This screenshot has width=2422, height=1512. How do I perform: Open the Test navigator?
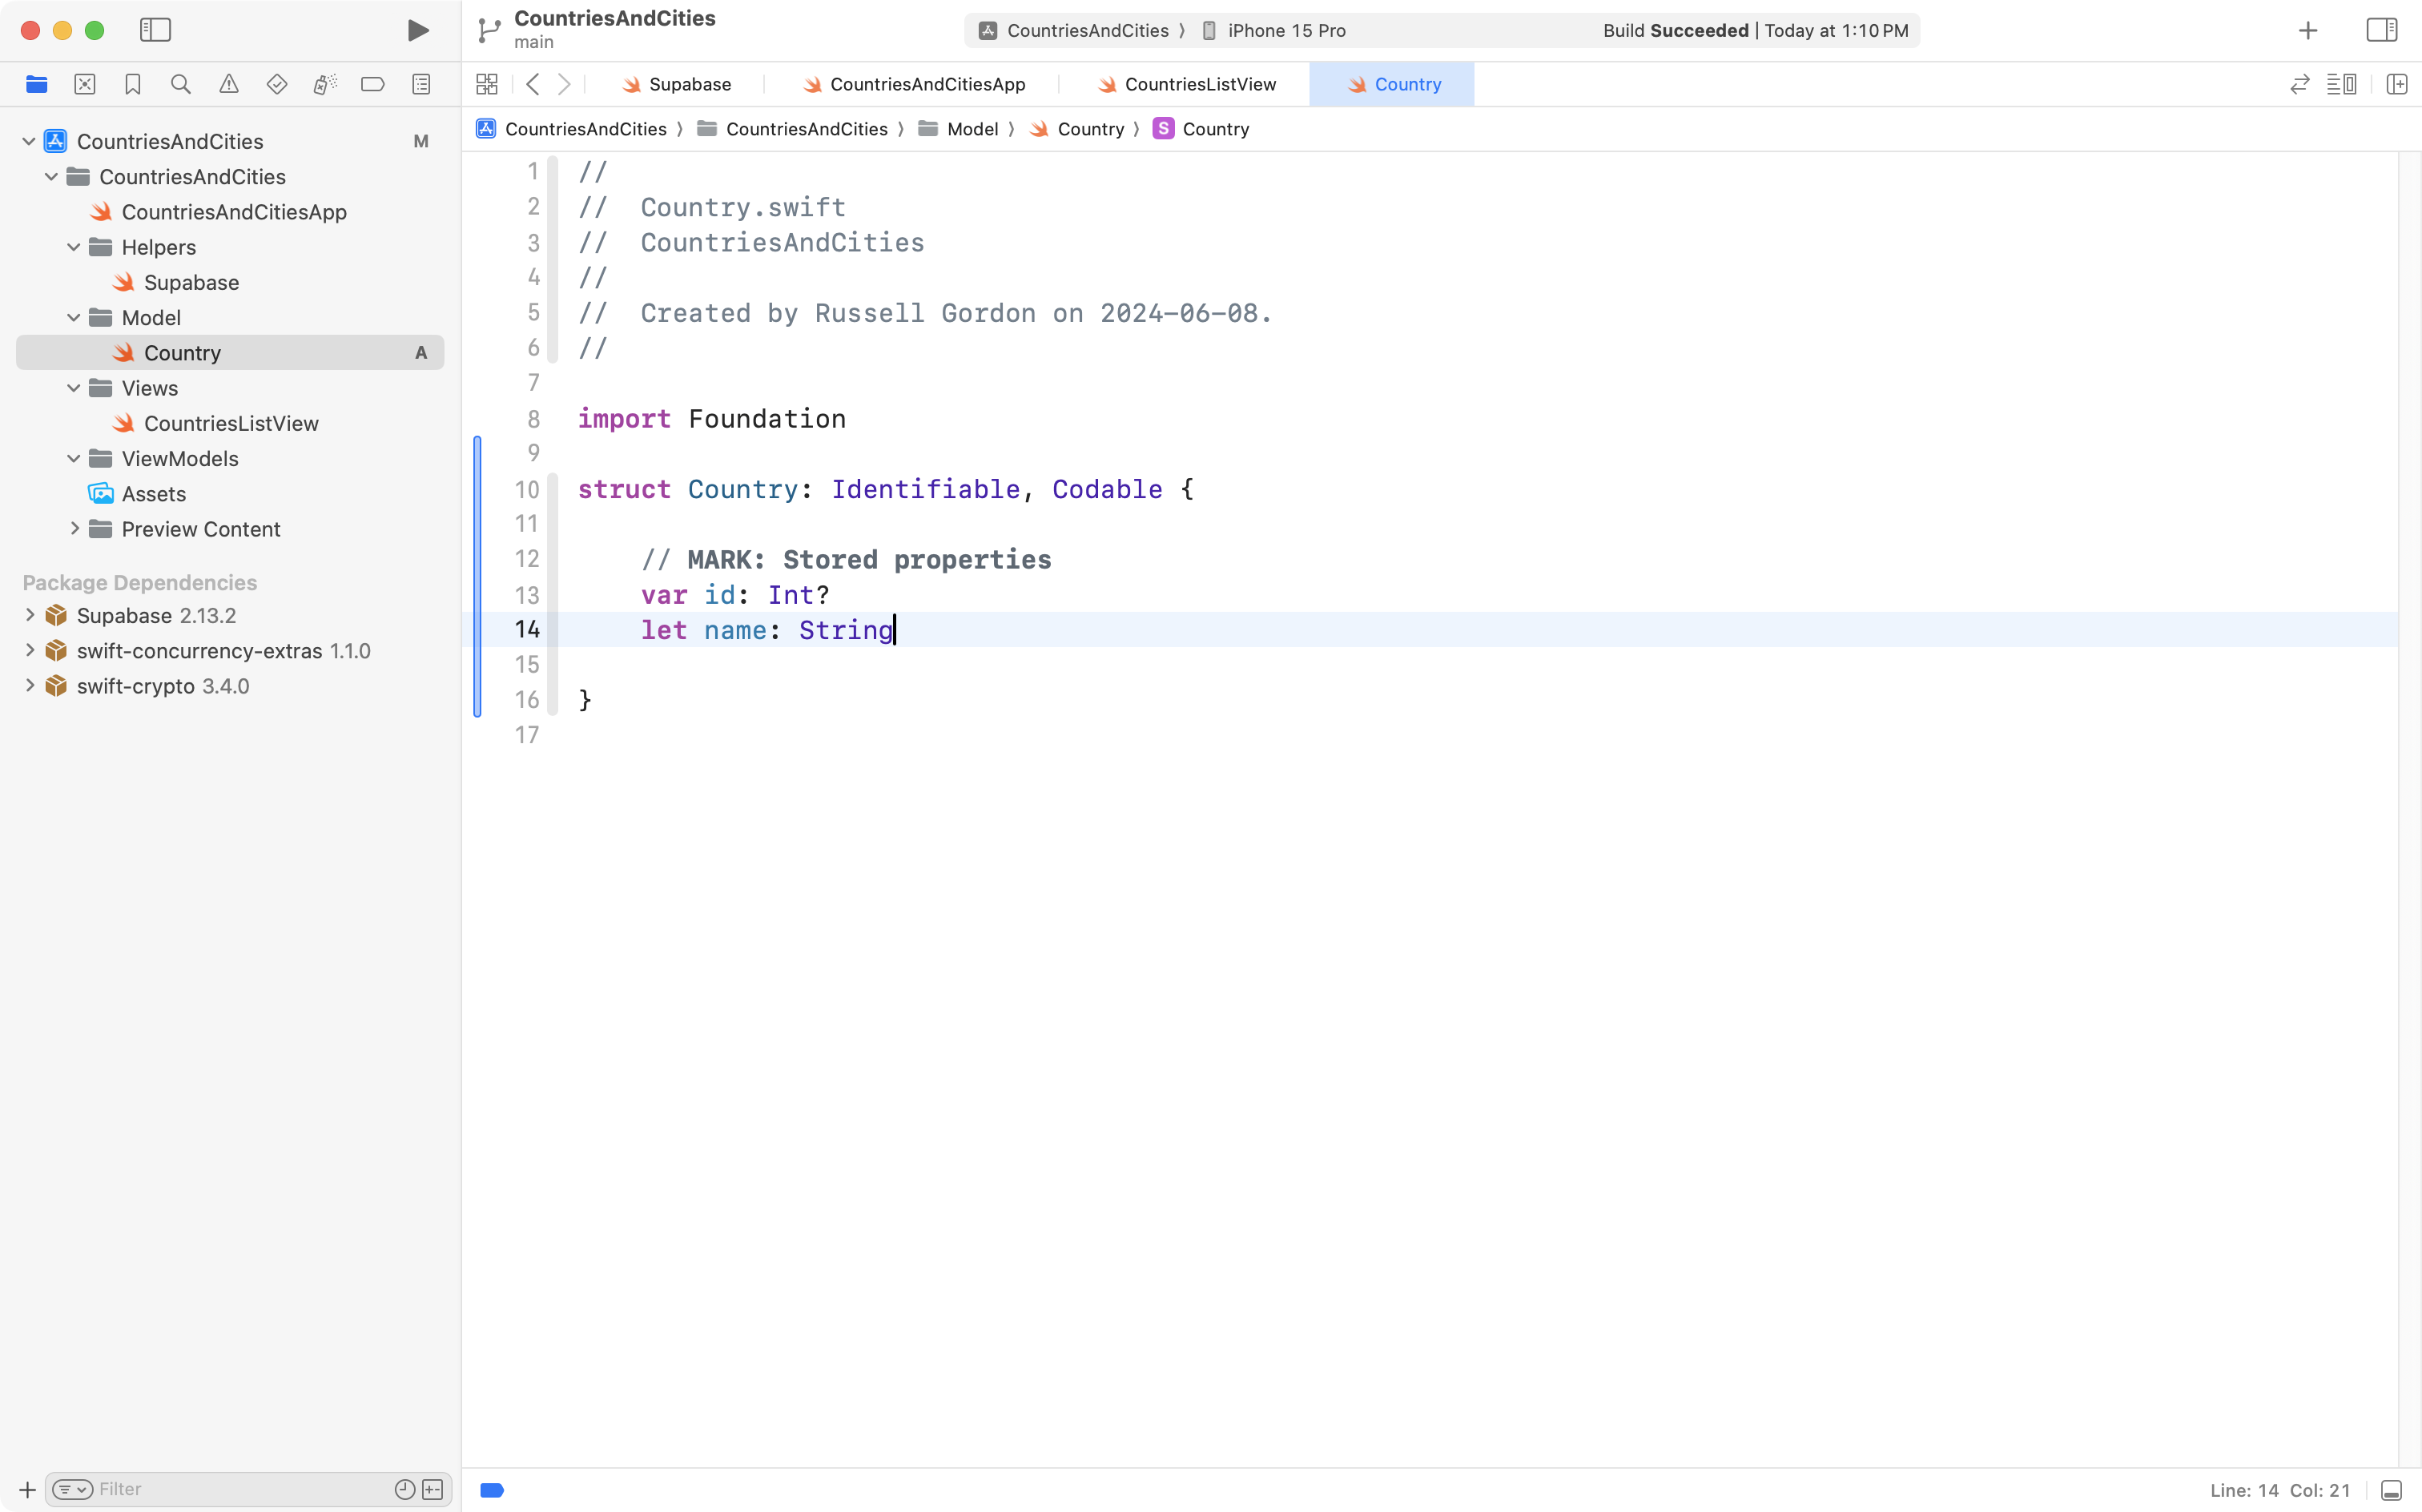click(277, 84)
